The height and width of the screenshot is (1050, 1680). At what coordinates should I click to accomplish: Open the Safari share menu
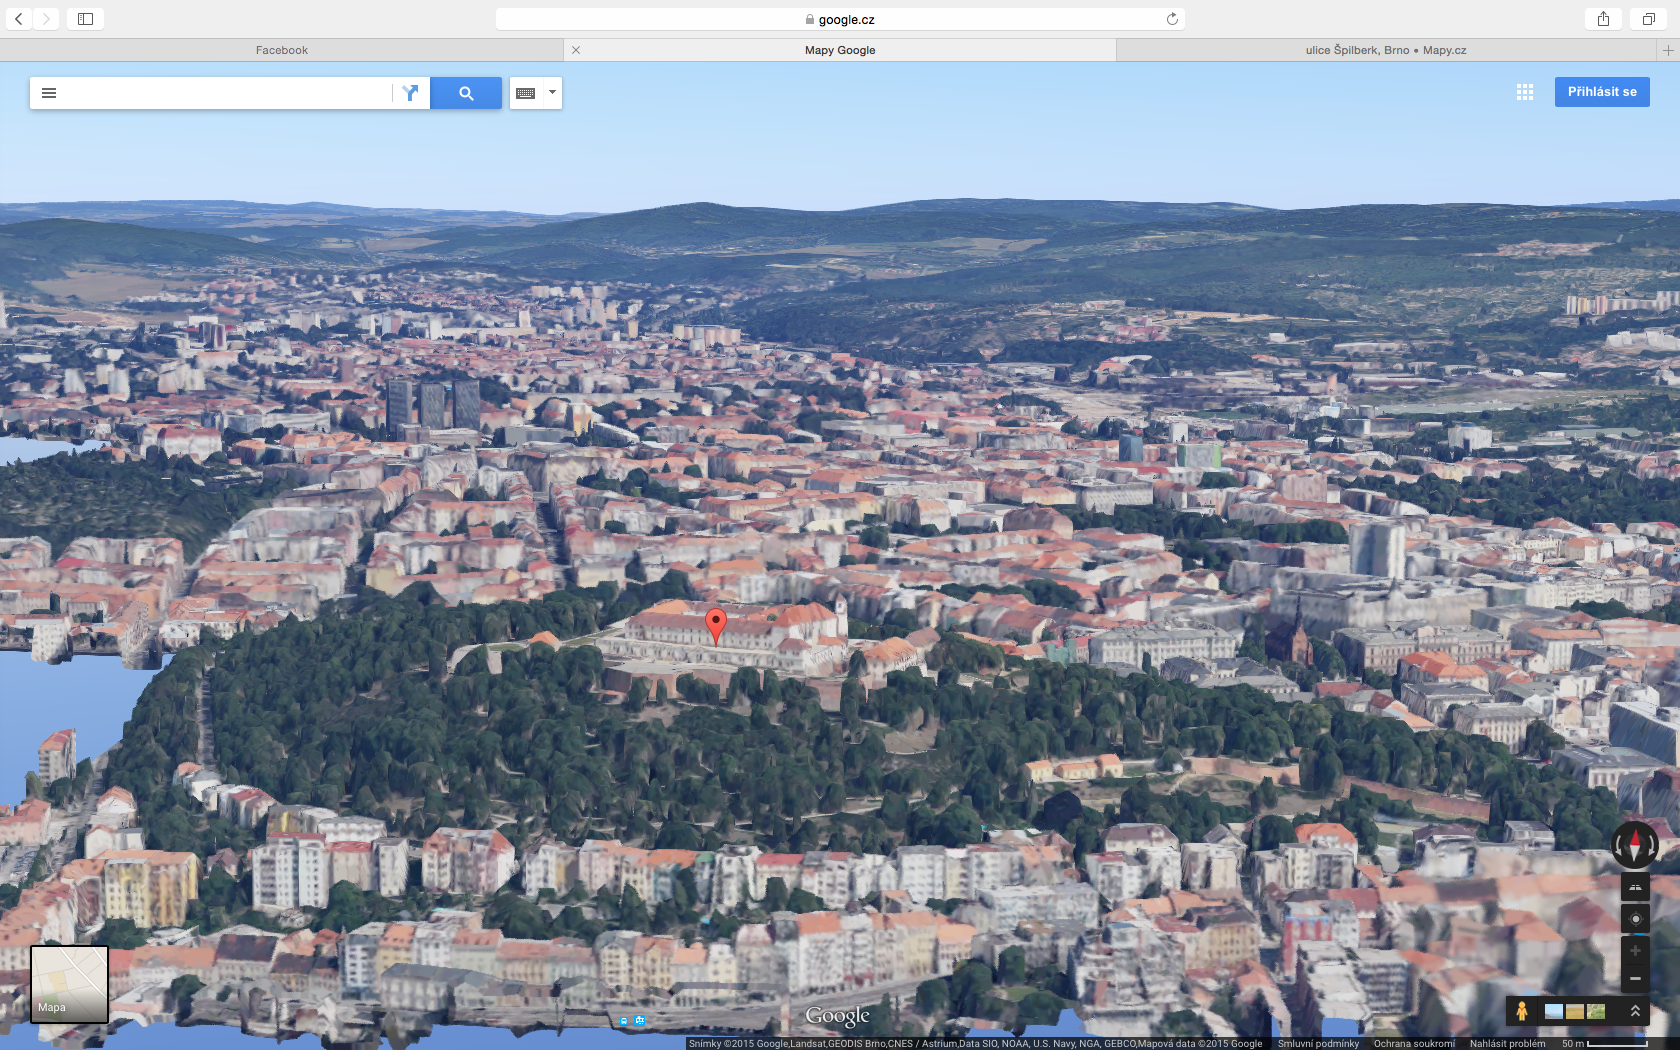pos(1603,19)
